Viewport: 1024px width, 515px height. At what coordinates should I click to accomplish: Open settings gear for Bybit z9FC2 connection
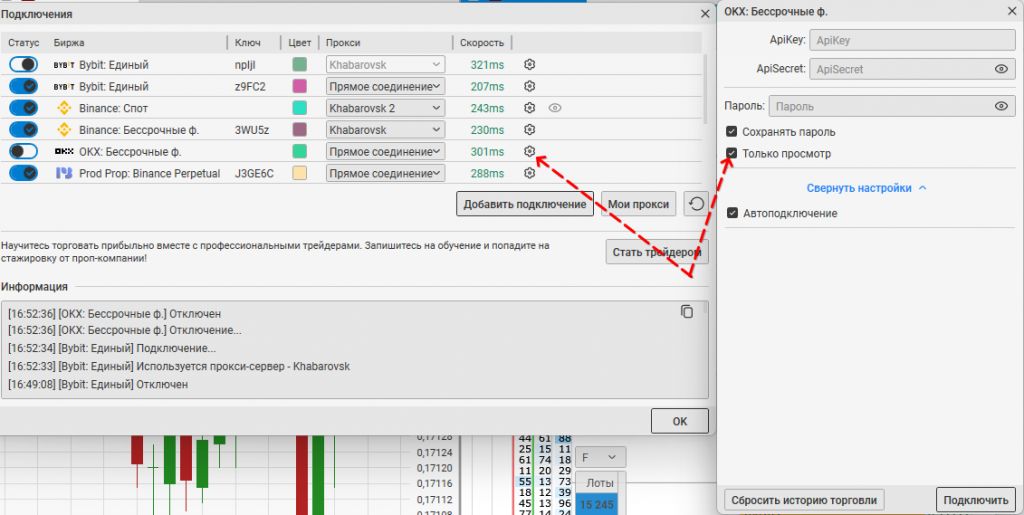pos(530,86)
